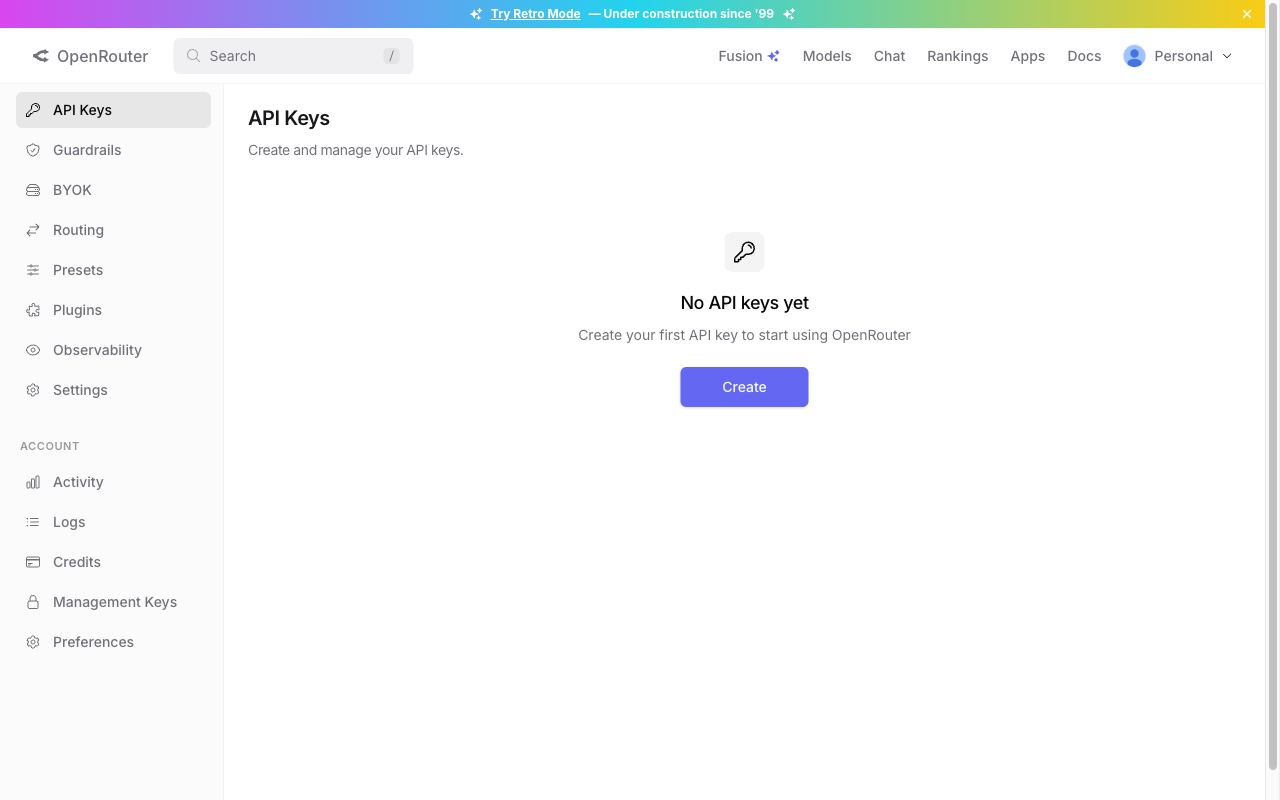Dismiss the retro mode banner
Viewport: 1280px width, 800px height.
(1247, 13)
